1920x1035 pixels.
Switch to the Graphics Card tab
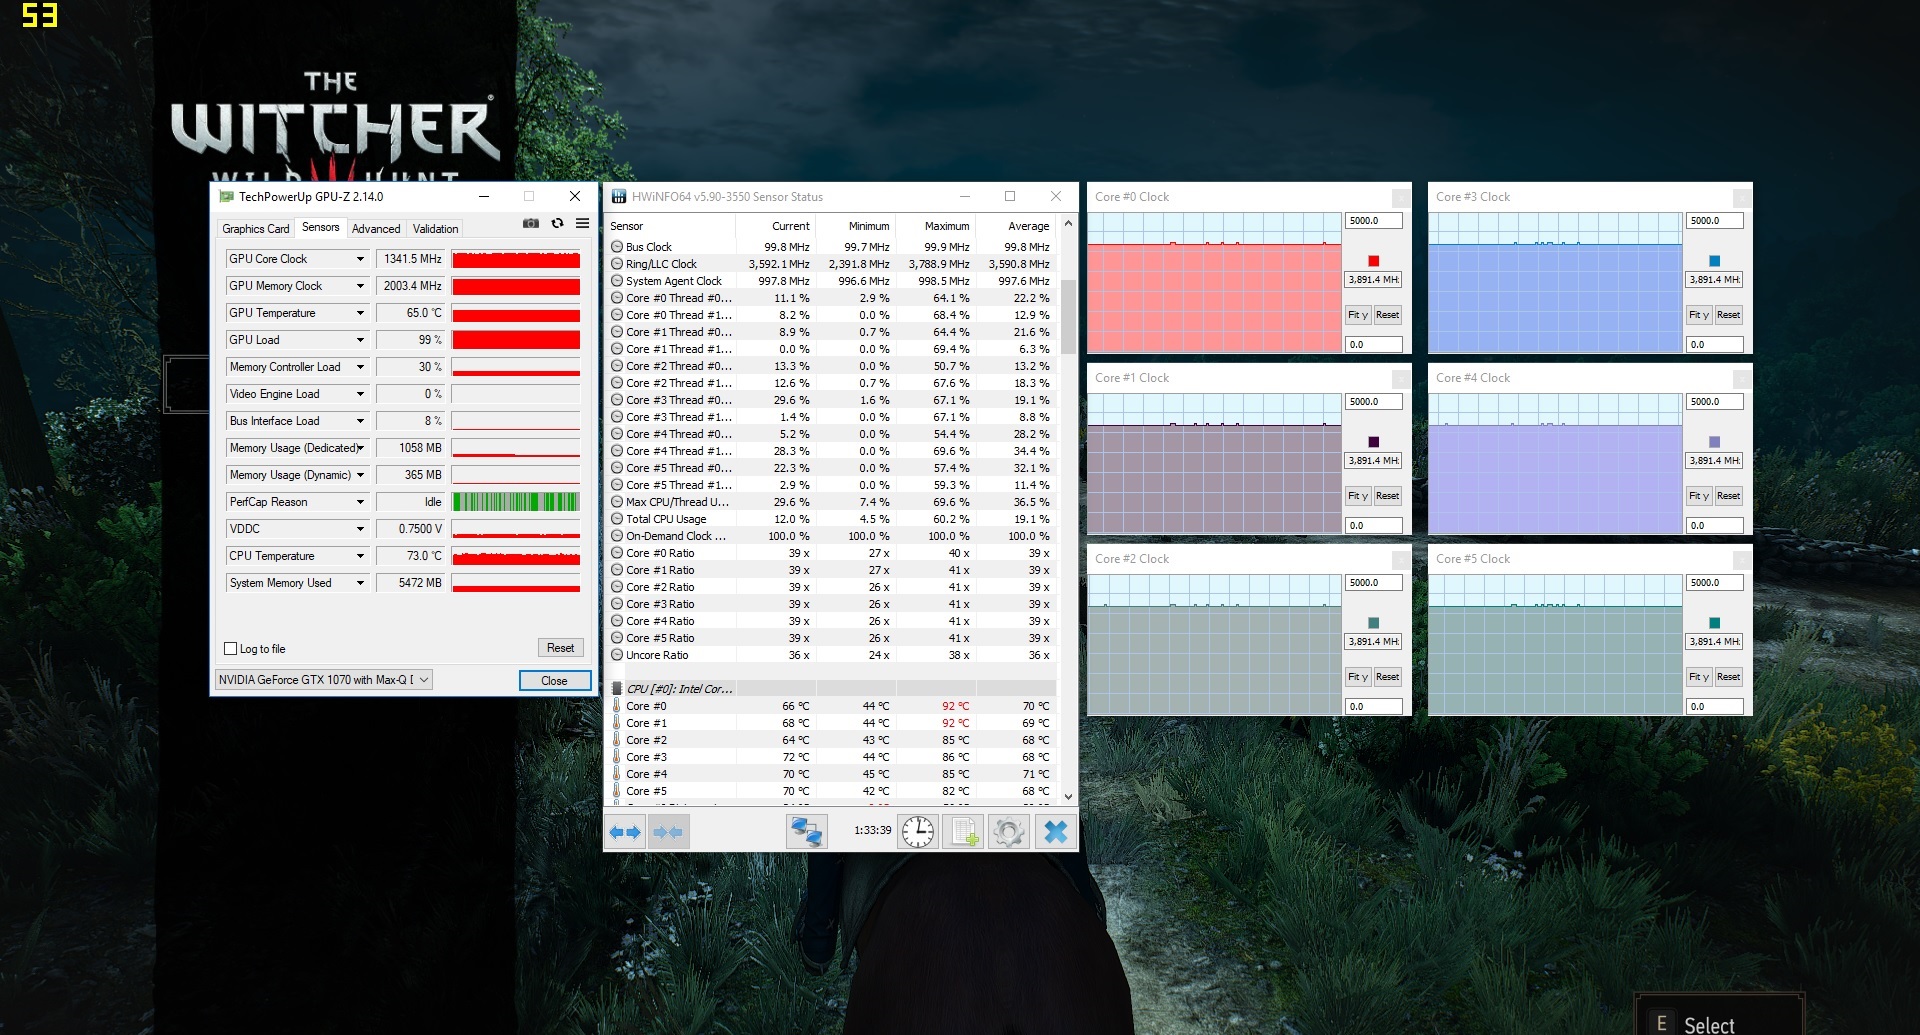[x=256, y=229]
